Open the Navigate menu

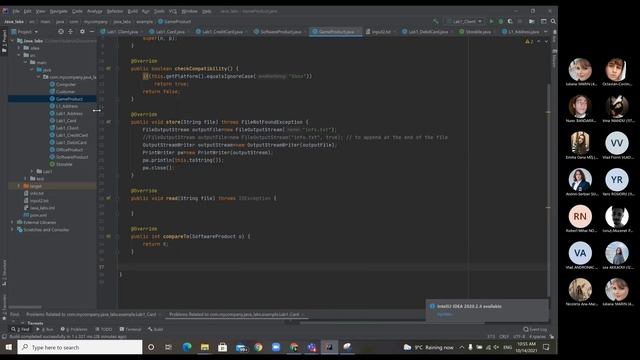pos(58,11)
